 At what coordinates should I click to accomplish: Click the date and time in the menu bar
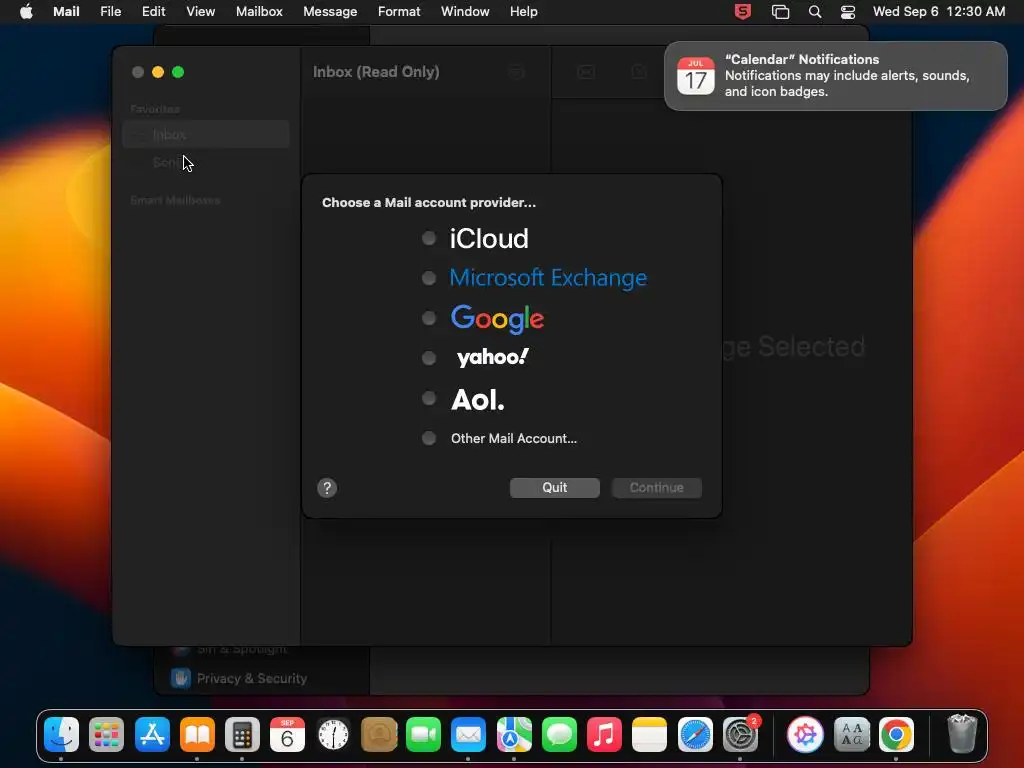coord(938,12)
